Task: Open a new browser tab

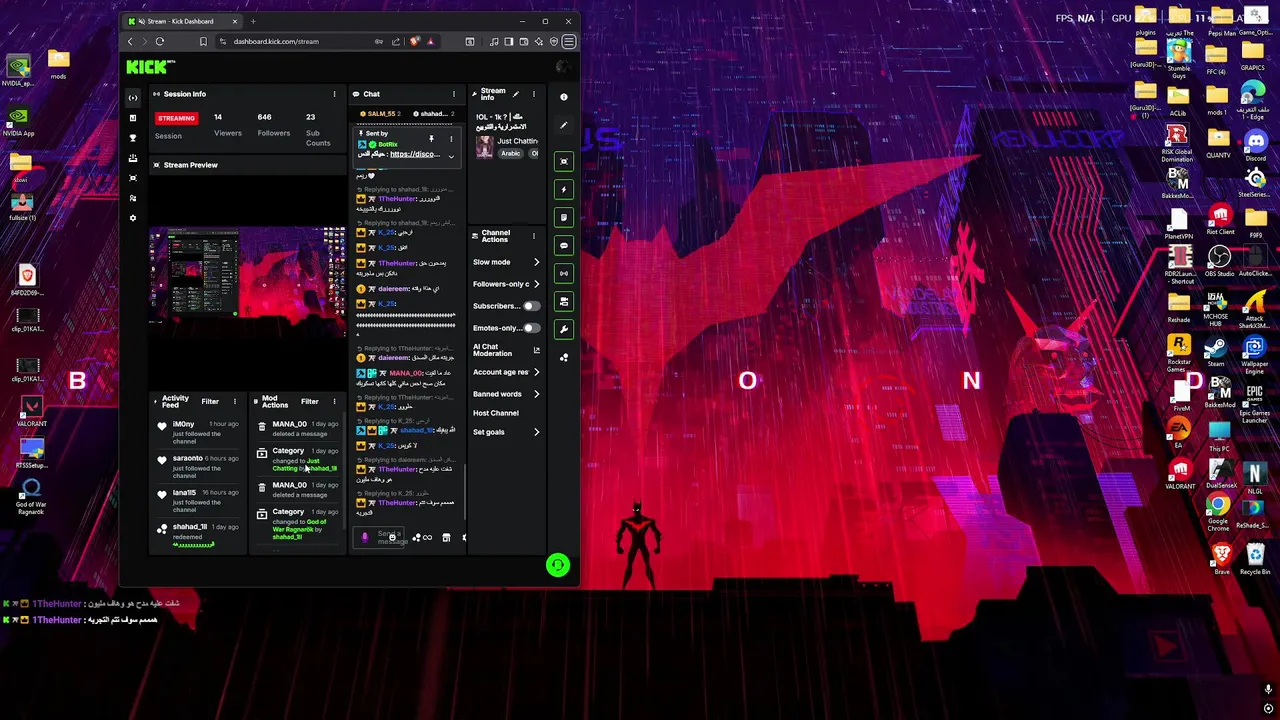Action: click(253, 21)
